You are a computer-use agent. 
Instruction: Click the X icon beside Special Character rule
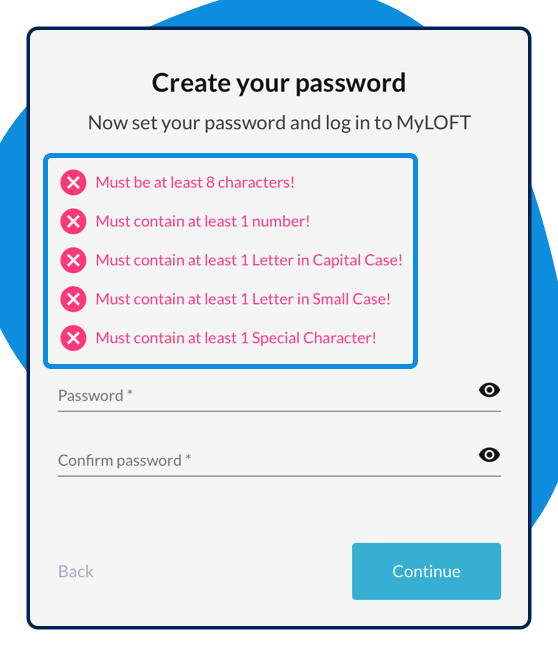tap(73, 338)
